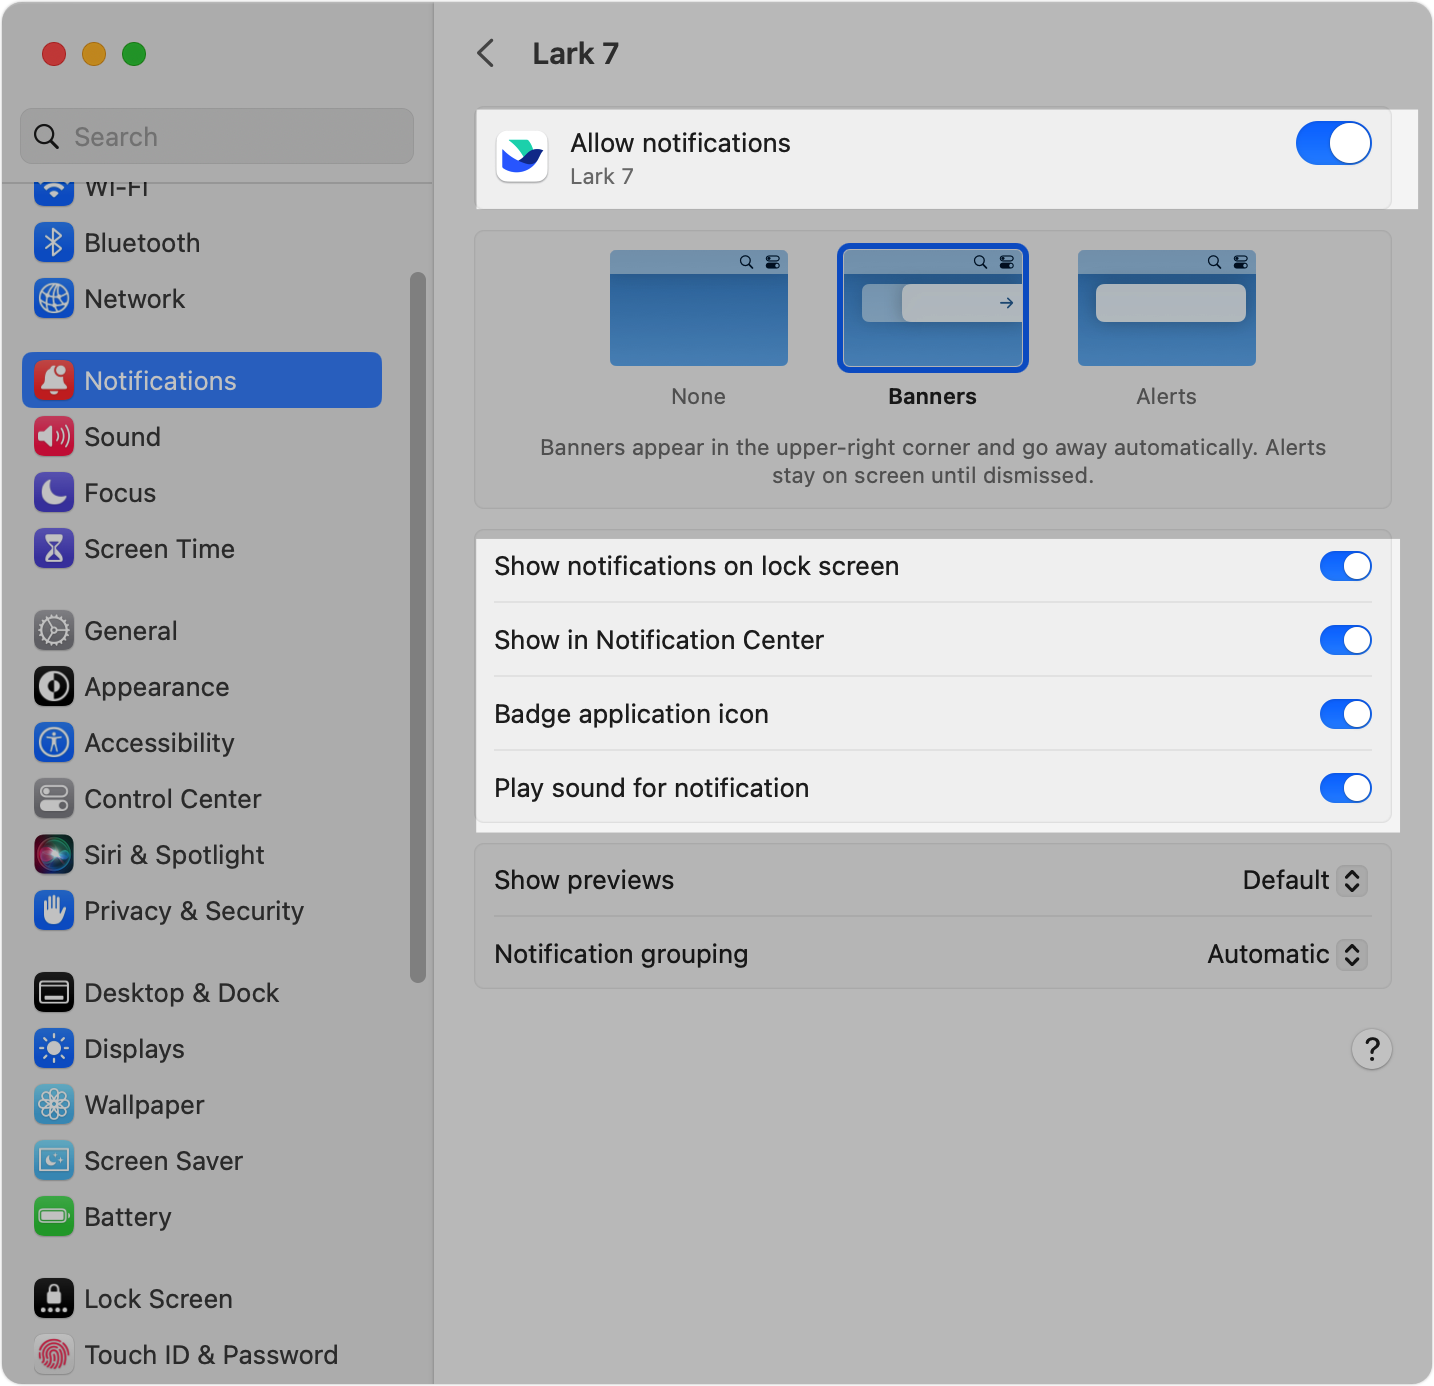Disable Badge application icon

[1345, 714]
